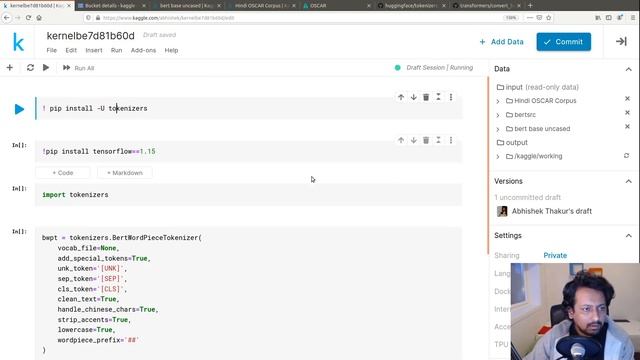640x360 pixels.
Task: Remove the Hindi OSCAR Corpus dataset
Action: (627, 99)
